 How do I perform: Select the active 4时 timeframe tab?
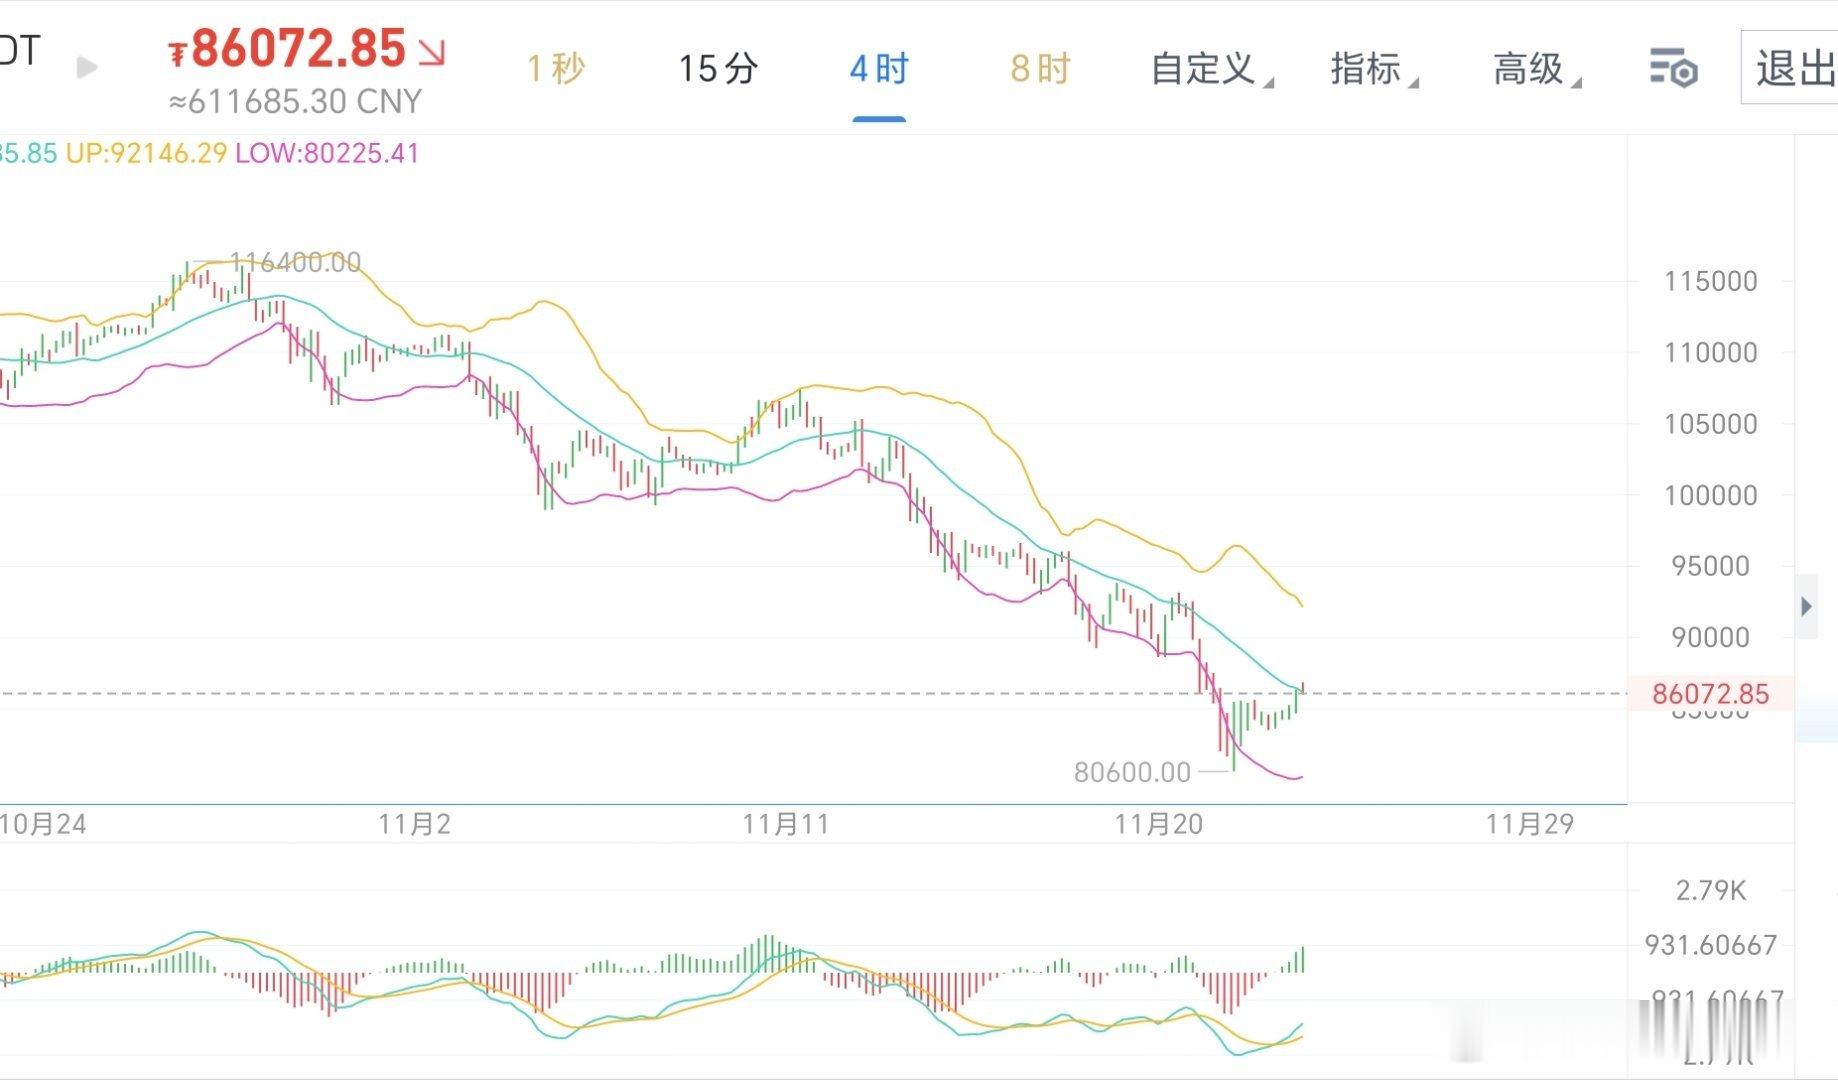pyautogui.click(x=878, y=68)
